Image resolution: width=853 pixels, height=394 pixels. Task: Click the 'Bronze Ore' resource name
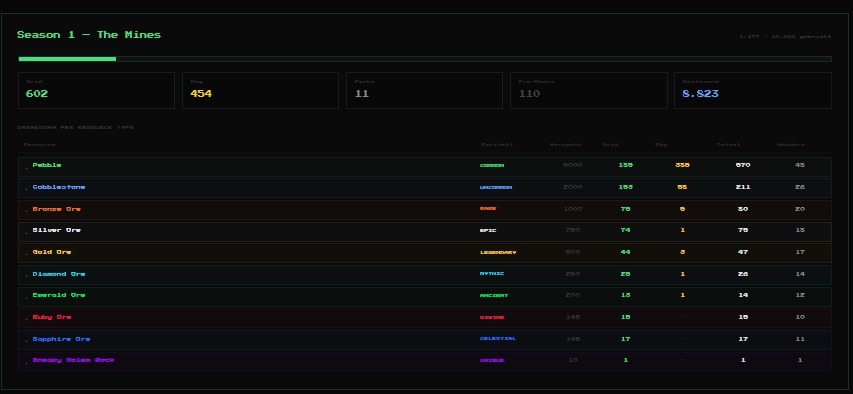coord(57,209)
